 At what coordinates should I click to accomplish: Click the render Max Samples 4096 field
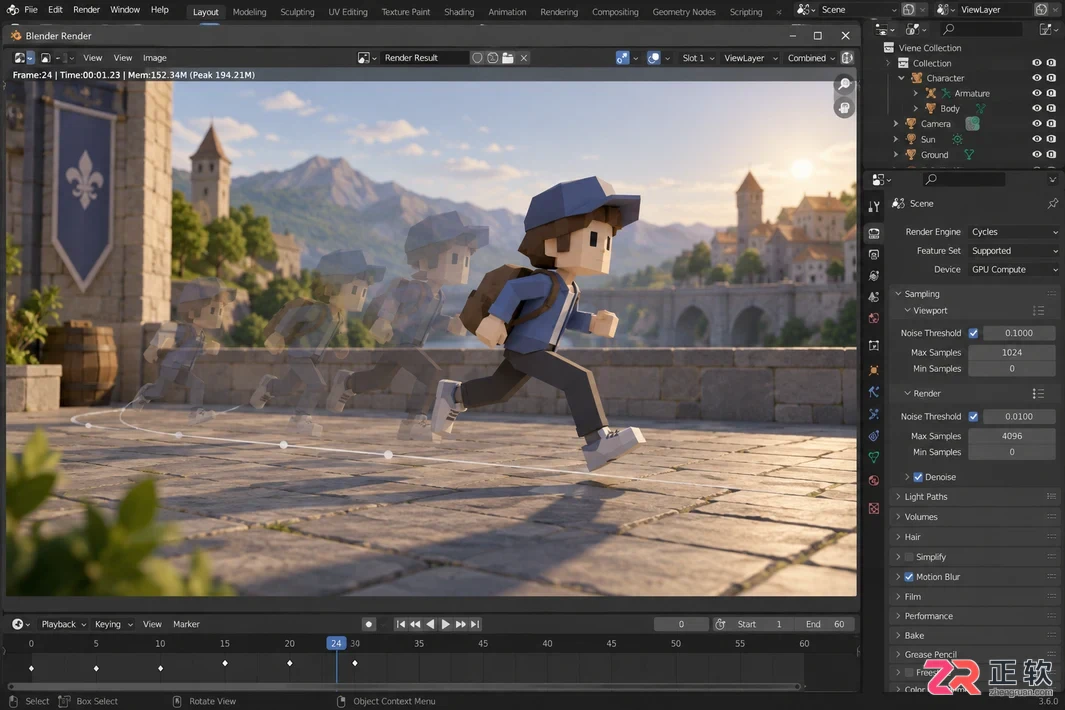click(x=1012, y=436)
